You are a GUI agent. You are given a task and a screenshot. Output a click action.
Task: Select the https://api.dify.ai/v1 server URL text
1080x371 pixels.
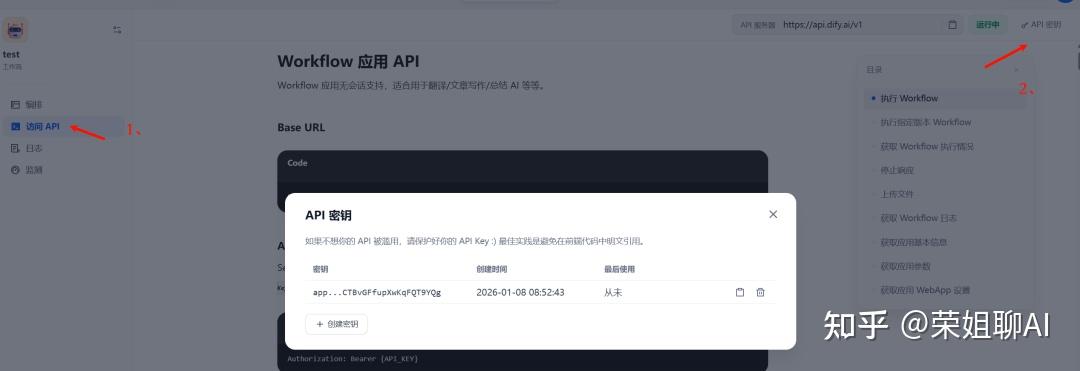(822, 25)
